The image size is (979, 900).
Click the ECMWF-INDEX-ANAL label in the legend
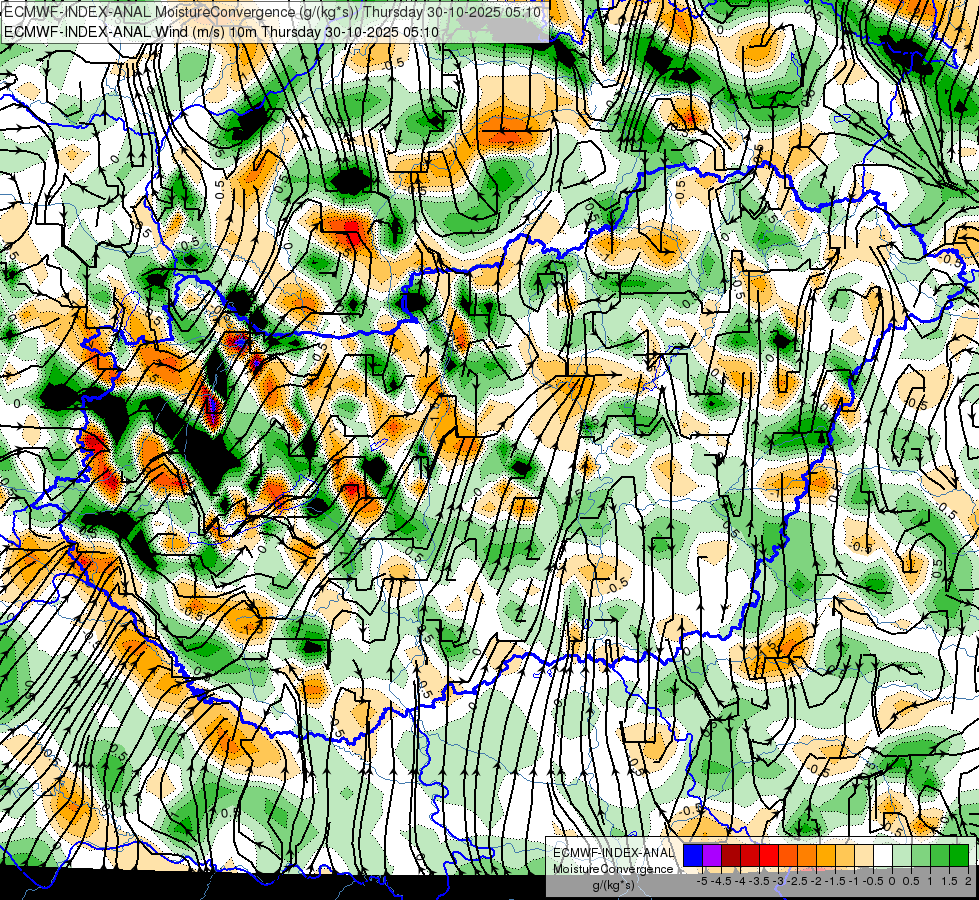point(613,853)
